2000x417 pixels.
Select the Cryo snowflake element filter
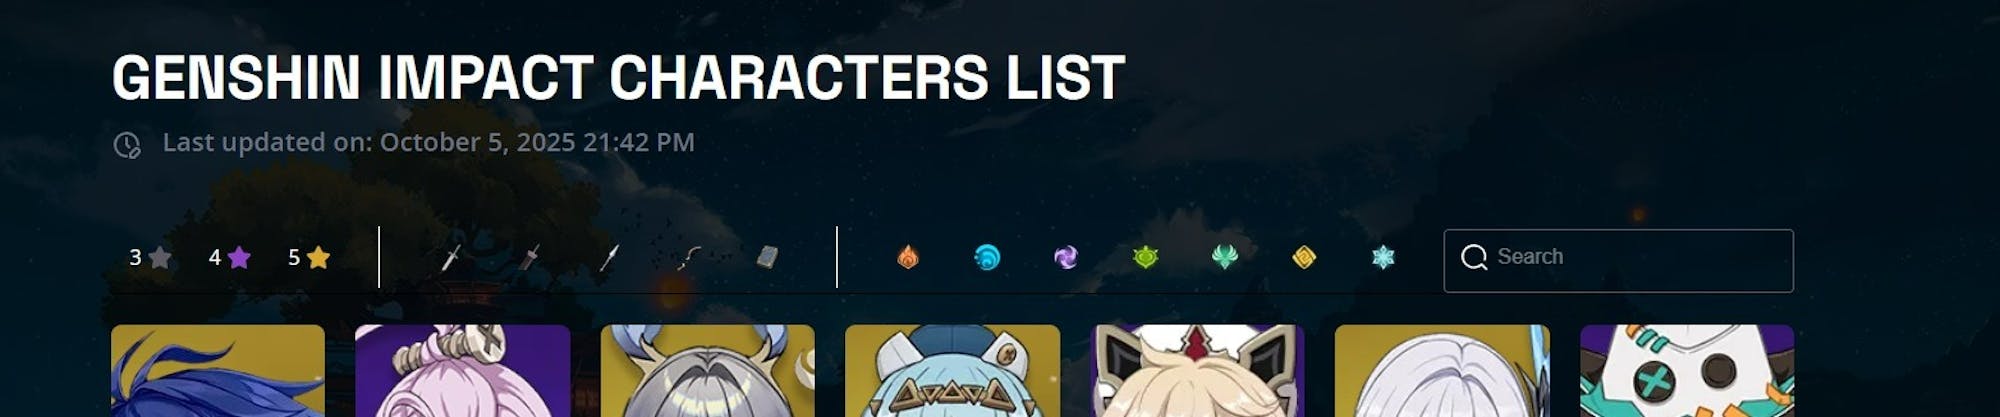pyautogui.click(x=1383, y=258)
